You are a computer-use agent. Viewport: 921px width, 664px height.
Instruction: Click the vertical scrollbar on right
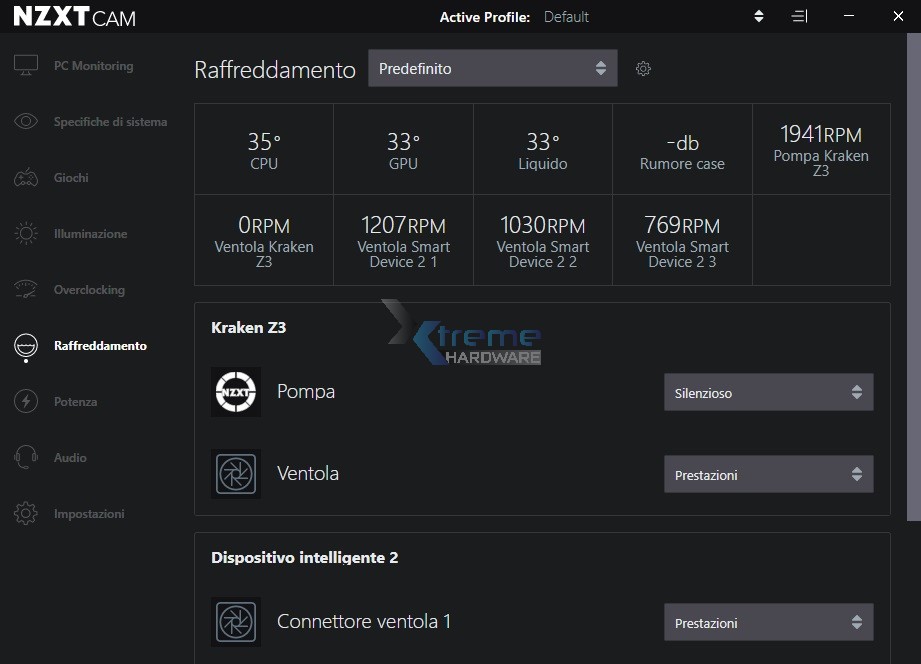913,280
